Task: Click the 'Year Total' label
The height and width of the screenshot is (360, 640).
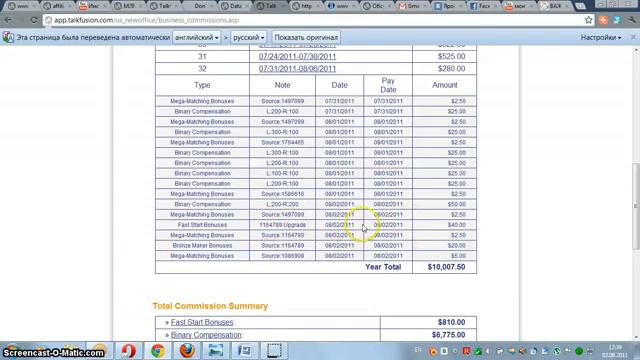Action: (383, 267)
